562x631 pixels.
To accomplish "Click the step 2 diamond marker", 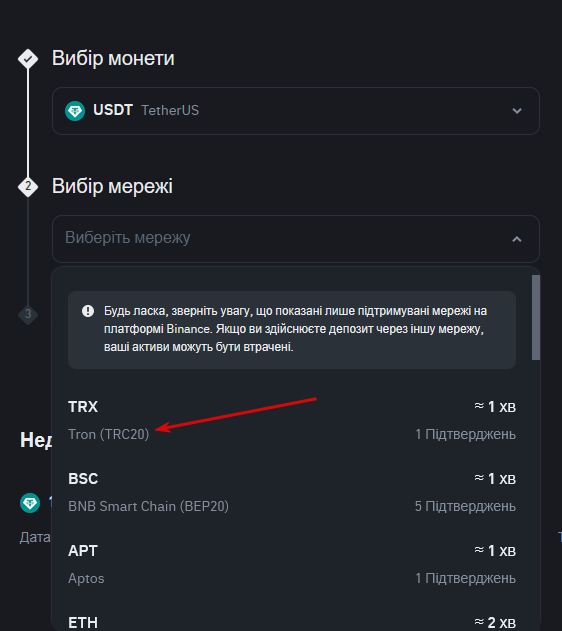I will 28,187.
